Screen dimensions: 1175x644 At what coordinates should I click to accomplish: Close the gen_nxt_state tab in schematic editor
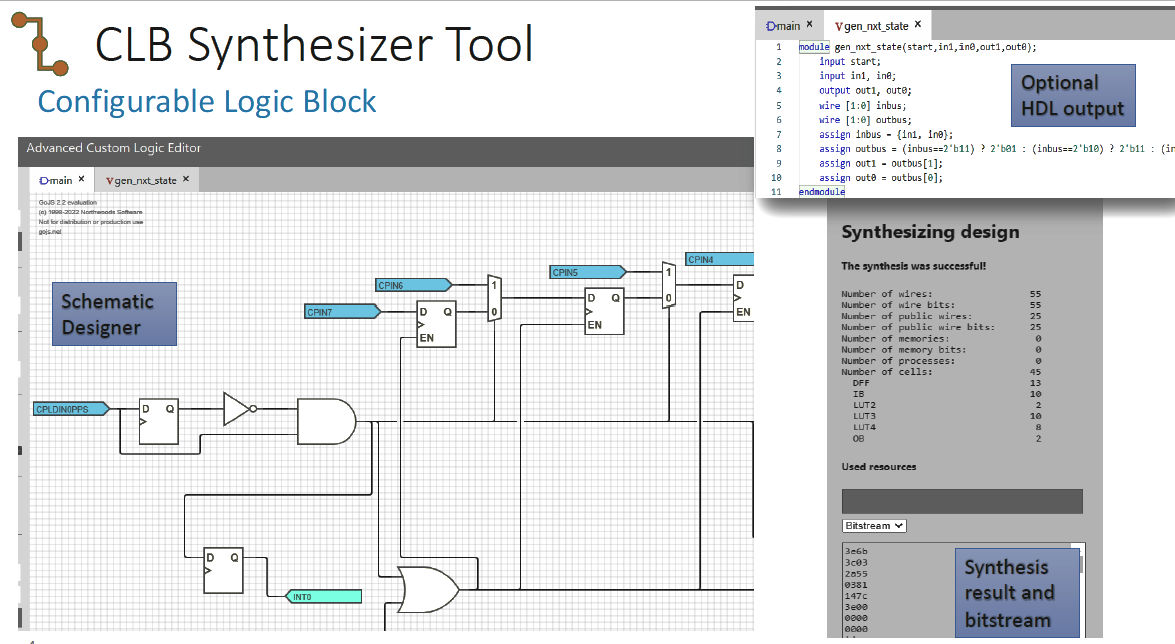tap(186, 180)
